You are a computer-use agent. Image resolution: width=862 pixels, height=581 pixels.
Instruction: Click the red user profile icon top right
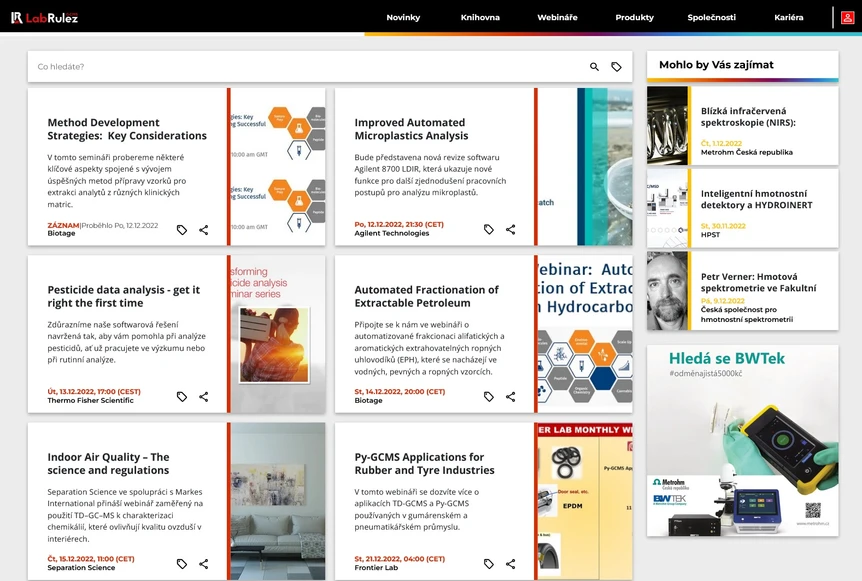point(848,17)
